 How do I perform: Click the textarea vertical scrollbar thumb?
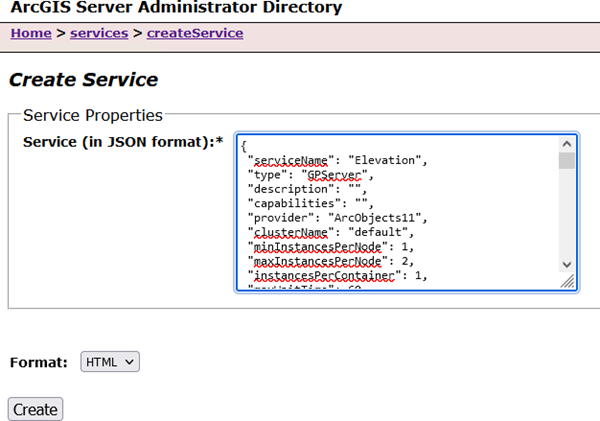(x=567, y=161)
